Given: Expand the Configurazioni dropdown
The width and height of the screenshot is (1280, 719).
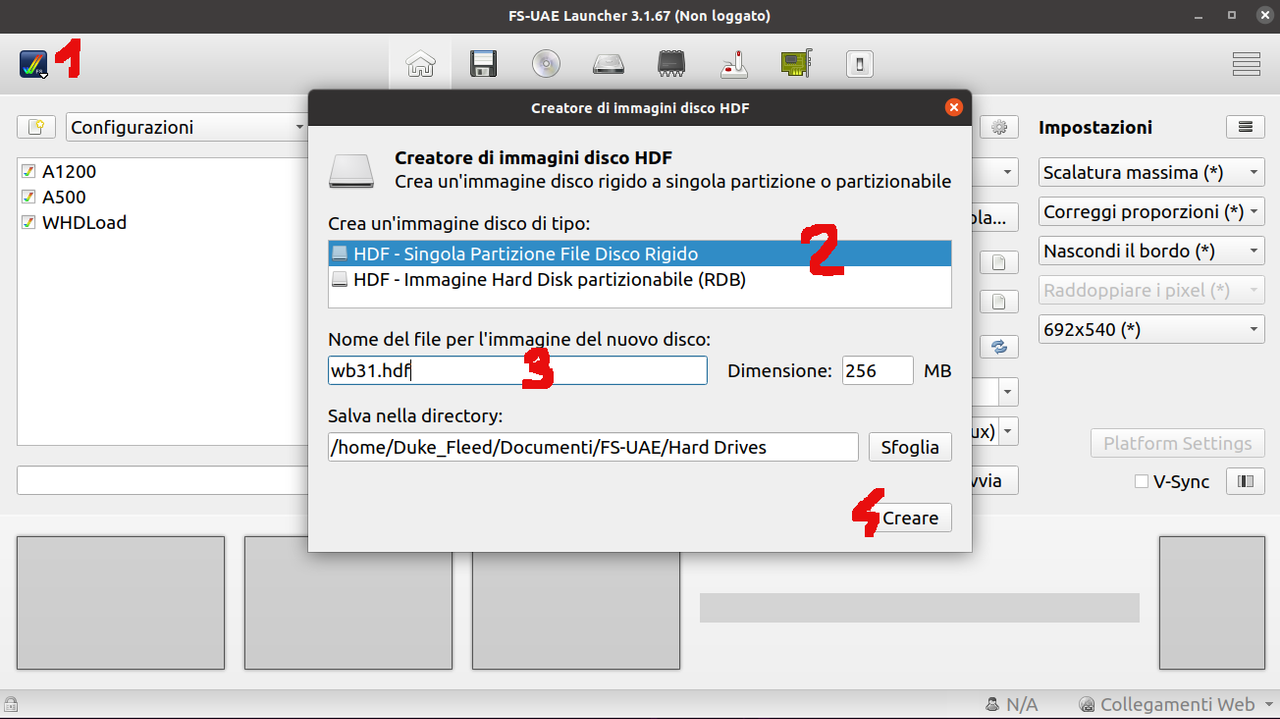Looking at the screenshot, I should tap(187, 127).
